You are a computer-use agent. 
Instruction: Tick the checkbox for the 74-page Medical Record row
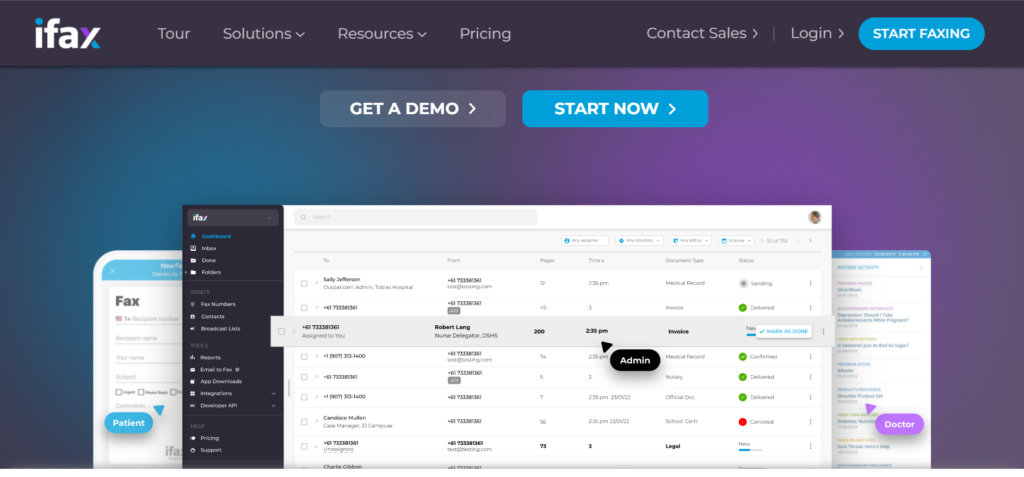point(304,357)
